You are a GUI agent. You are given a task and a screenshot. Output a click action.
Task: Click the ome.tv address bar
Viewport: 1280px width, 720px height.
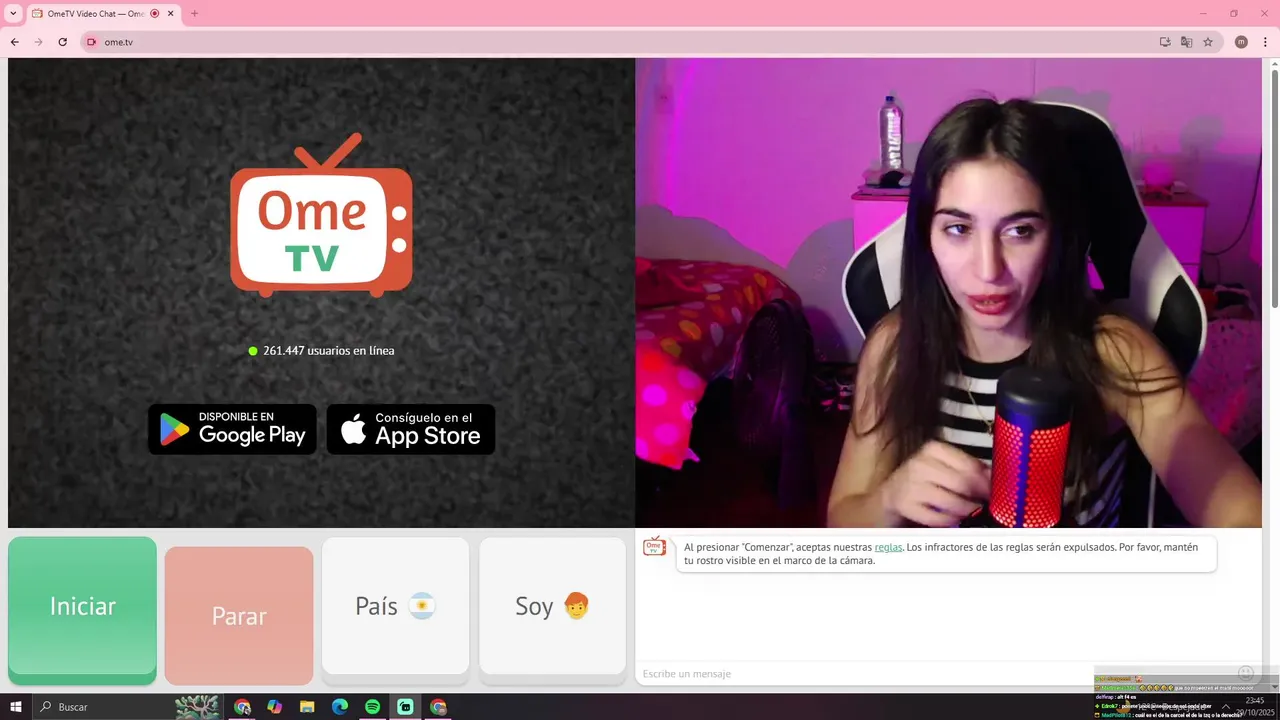pos(620,42)
